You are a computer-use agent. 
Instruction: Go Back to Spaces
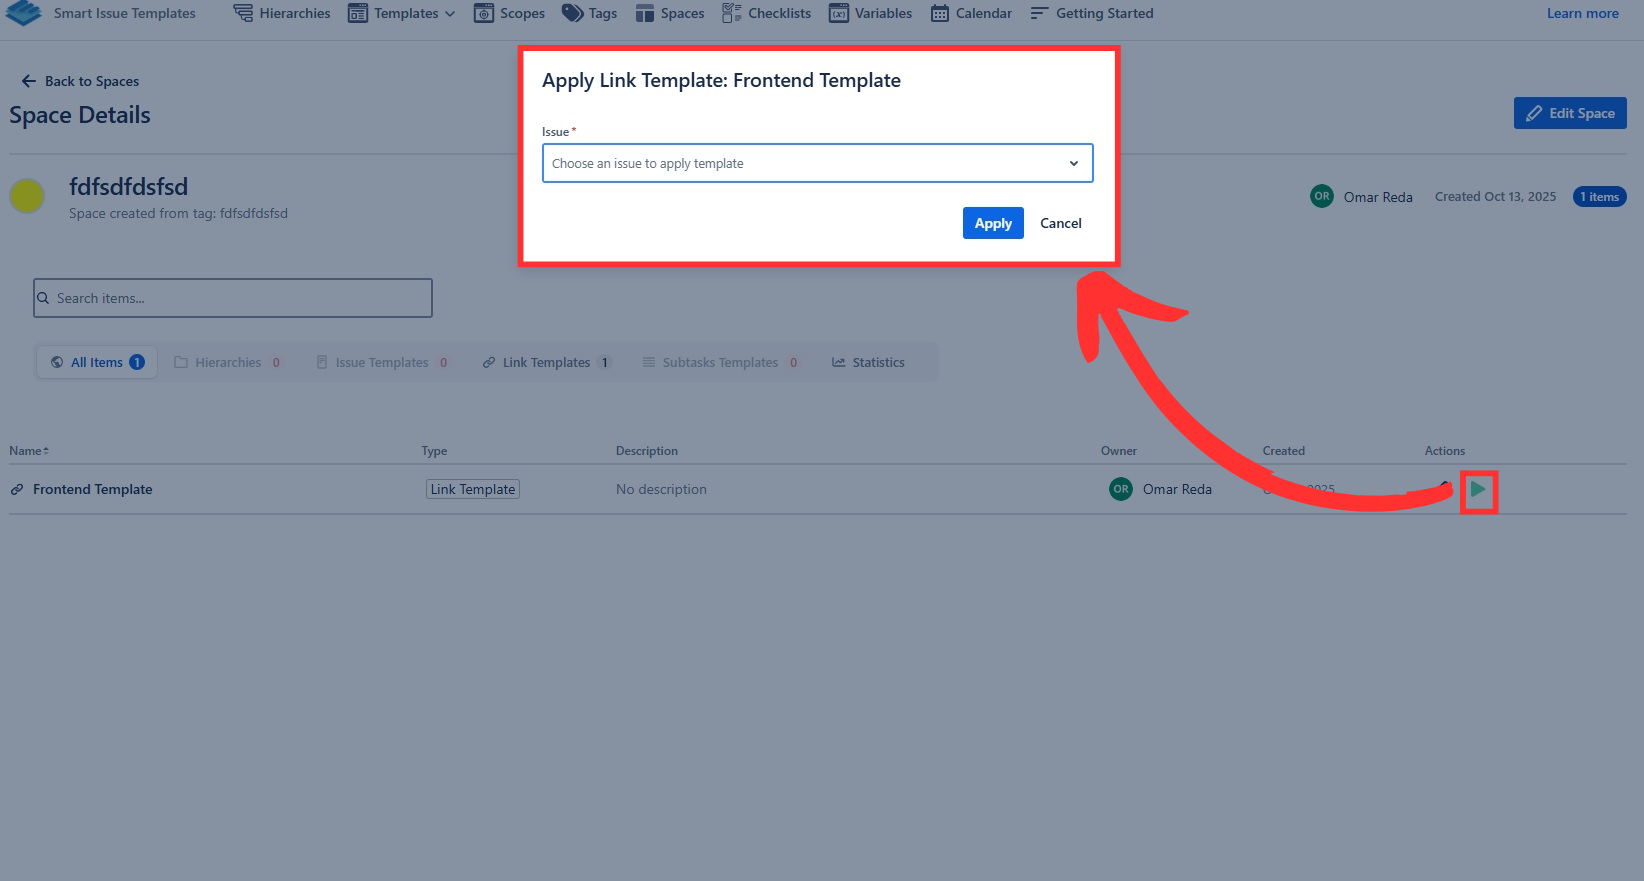tap(80, 81)
